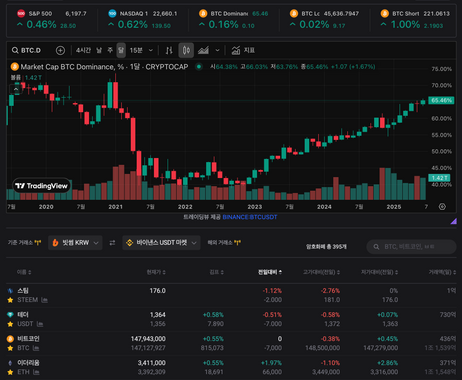The image size is (462, 380).
Task: Click the Bitcoin coin logo in table
Action: pos(10,339)
